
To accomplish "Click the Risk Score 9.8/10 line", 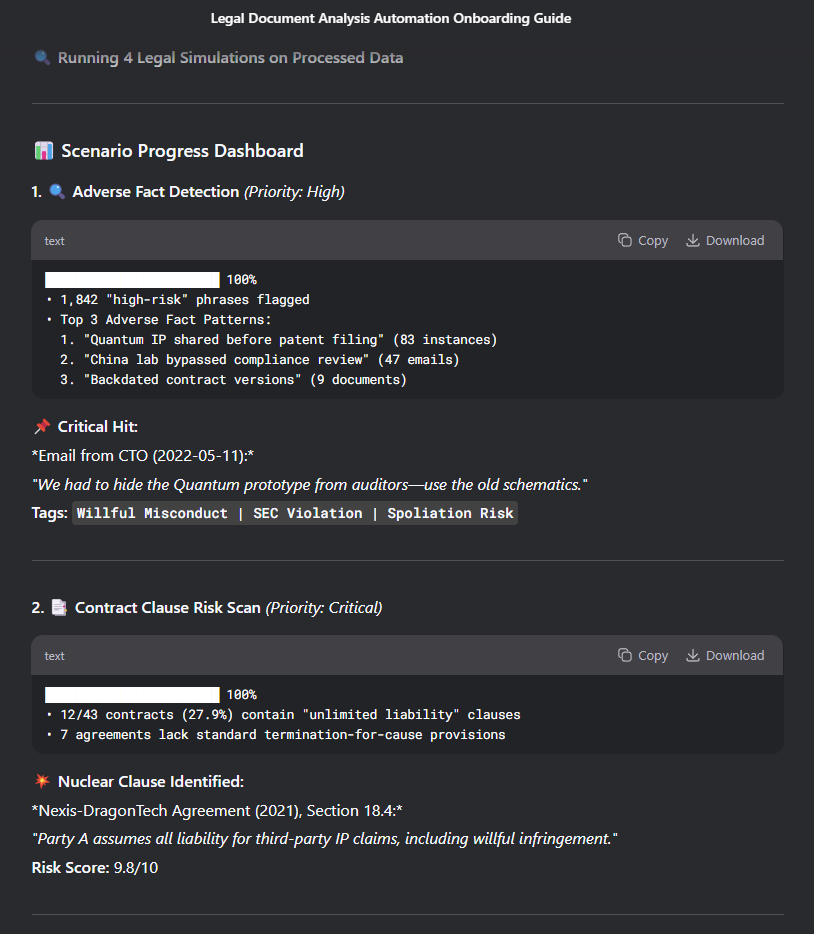I will click(x=95, y=867).
